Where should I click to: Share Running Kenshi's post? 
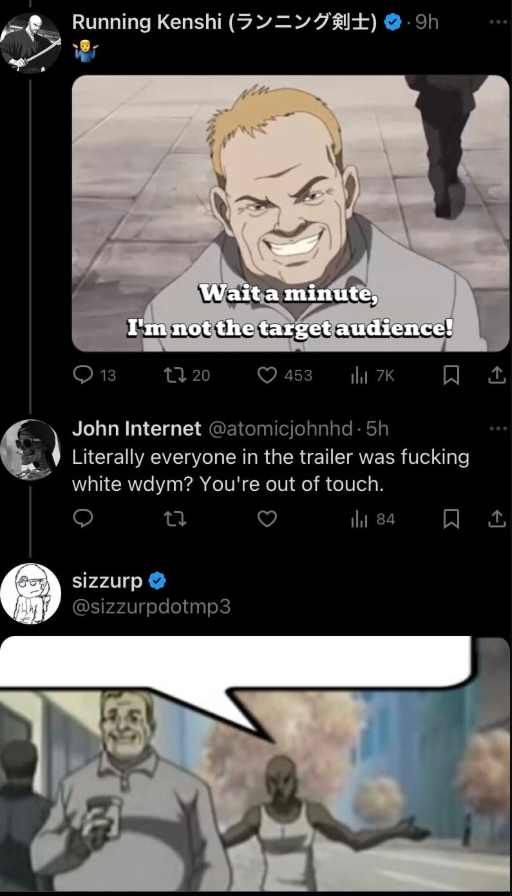tap(497, 375)
